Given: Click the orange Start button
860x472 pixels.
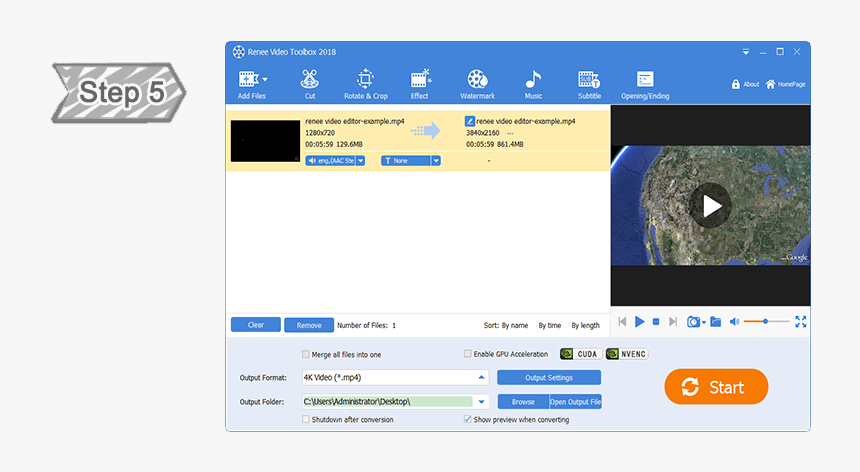Looking at the screenshot, I should (716, 386).
